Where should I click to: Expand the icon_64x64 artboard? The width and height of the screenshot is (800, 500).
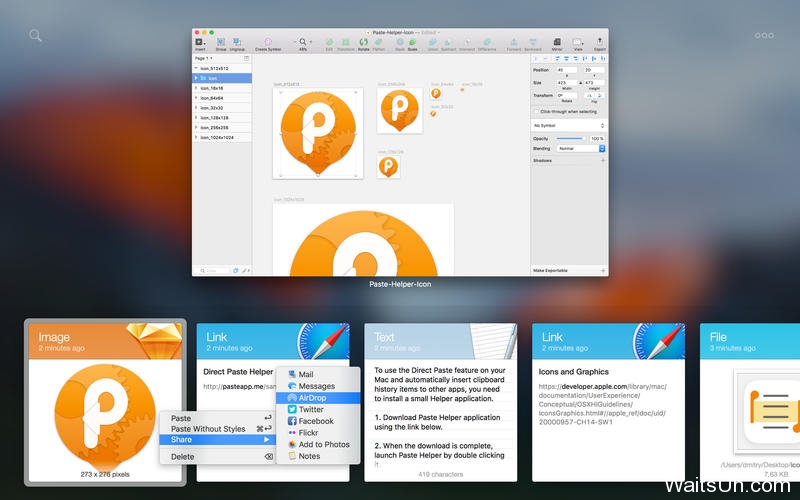(x=197, y=98)
